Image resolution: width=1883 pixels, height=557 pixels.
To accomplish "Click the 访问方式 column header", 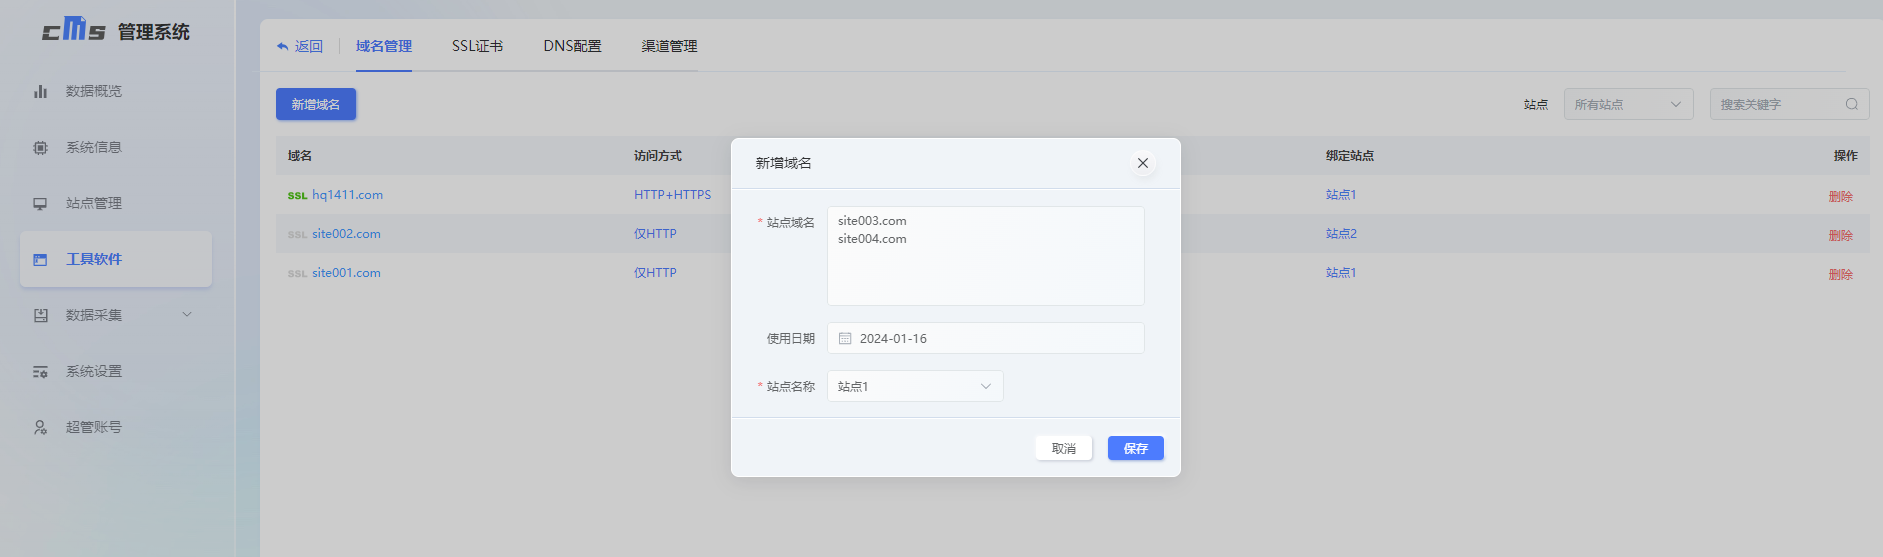I will click(x=658, y=156).
